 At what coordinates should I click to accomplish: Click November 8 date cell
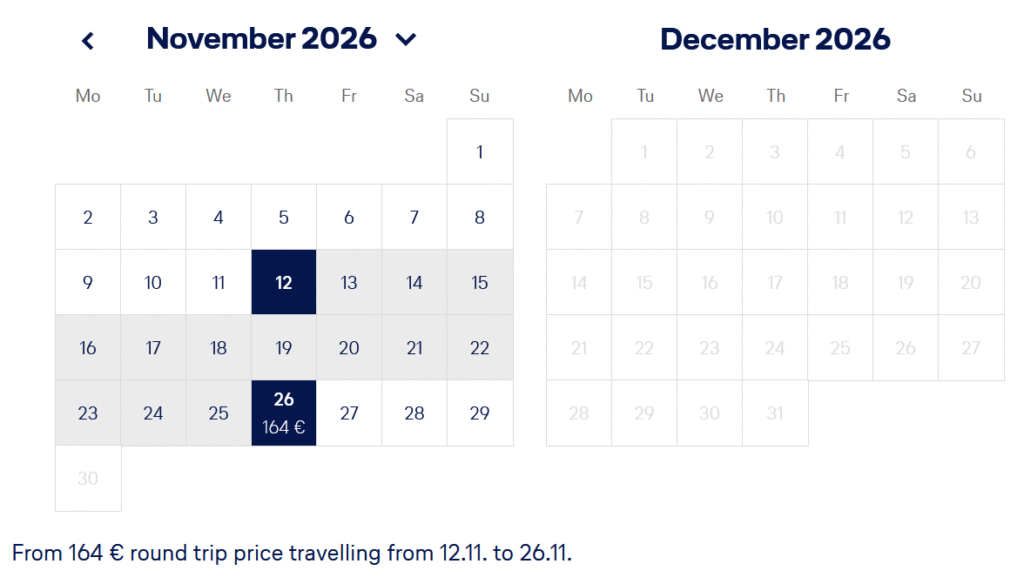pos(480,217)
